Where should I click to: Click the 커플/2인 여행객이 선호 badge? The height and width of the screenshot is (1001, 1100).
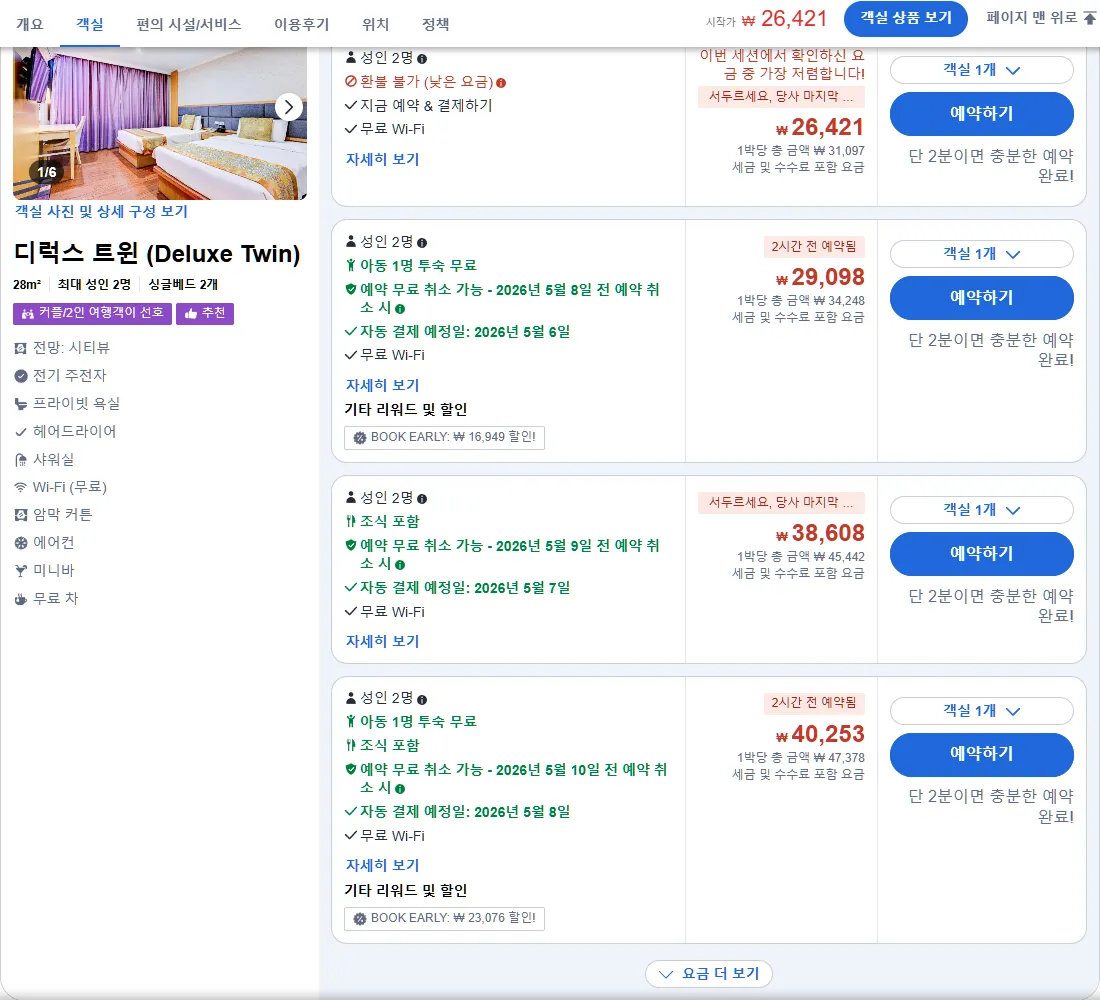[93, 314]
